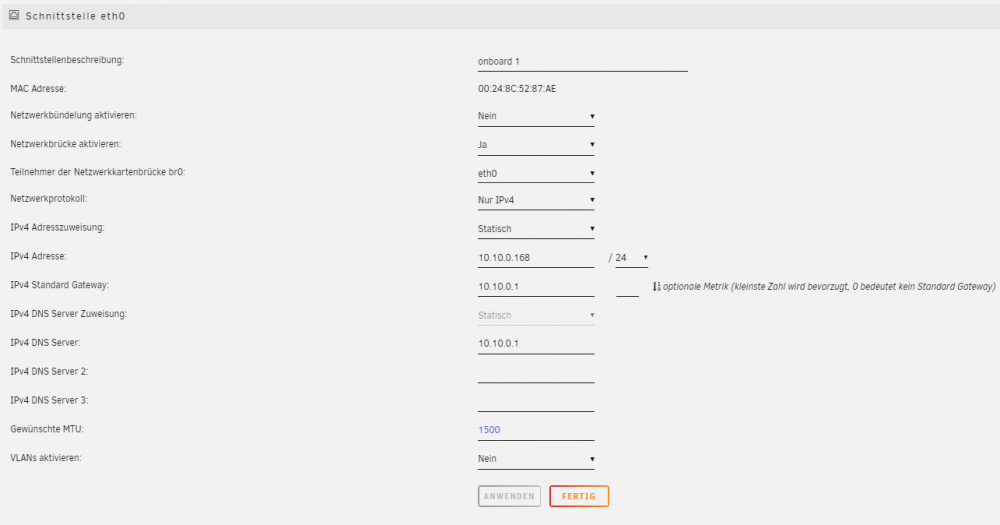
Task: Click the 'Netzwerkbündelung aktivieren:' label
Action: pos(73,115)
